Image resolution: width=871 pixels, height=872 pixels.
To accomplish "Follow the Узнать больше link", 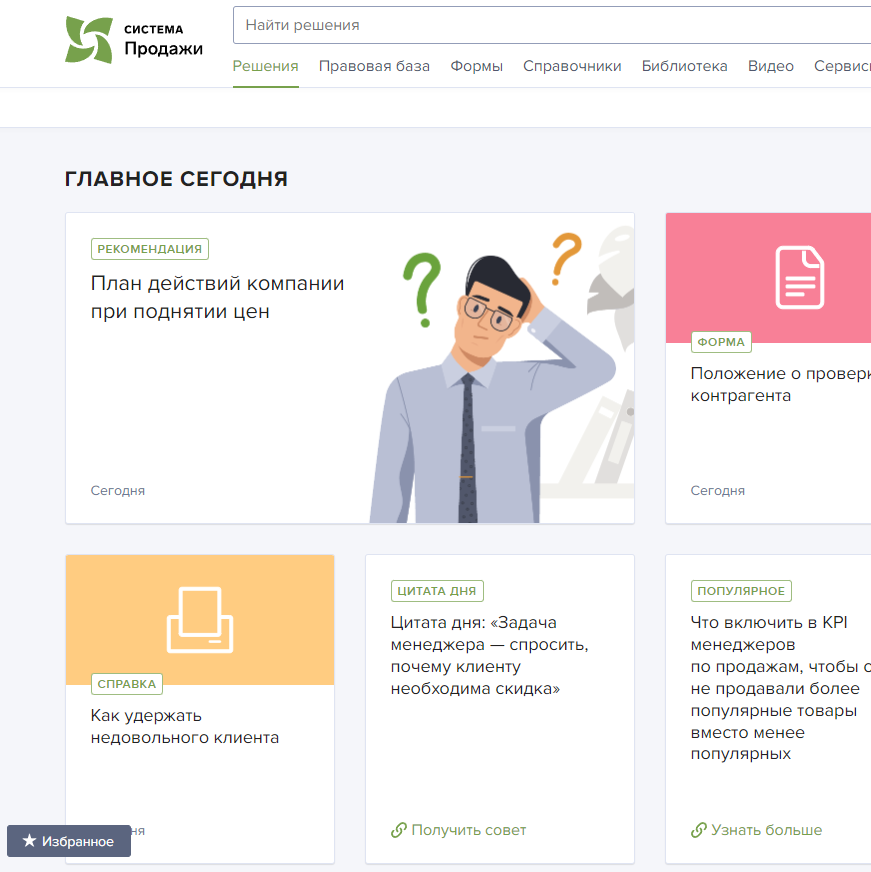I will [x=766, y=830].
